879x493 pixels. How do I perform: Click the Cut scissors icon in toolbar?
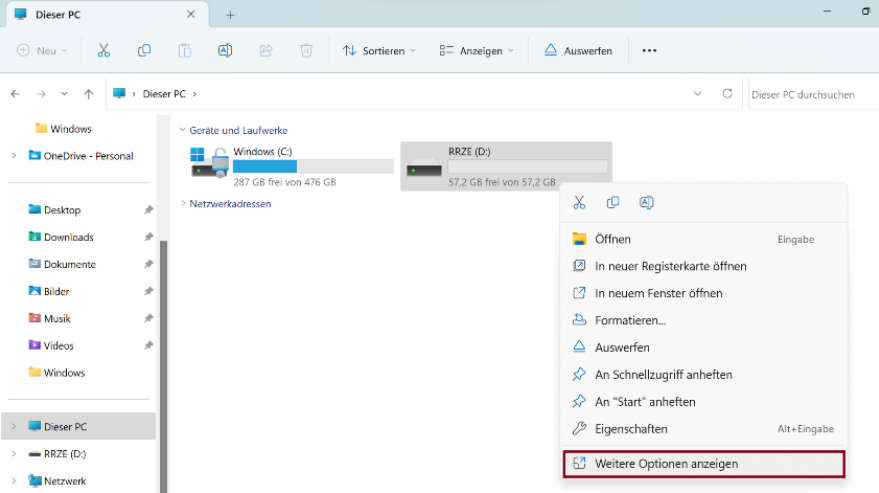point(103,50)
